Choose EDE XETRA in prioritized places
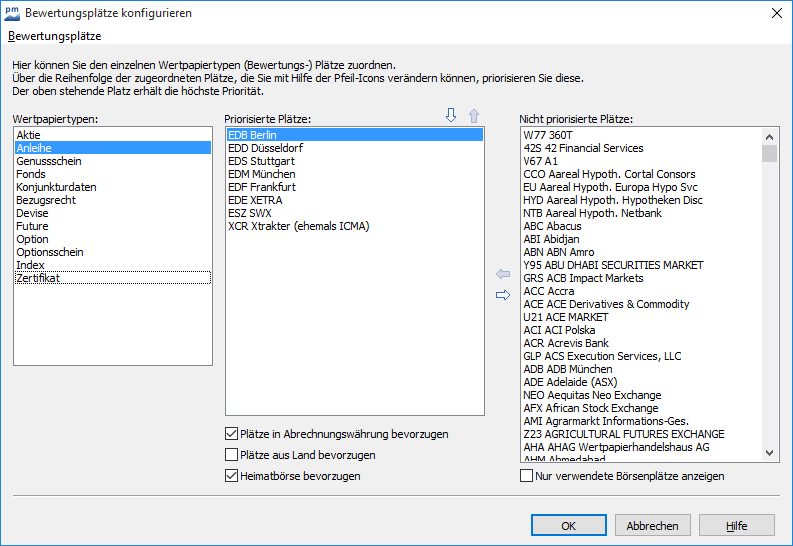The height and width of the screenshot is (546, 793). point(258,200)
